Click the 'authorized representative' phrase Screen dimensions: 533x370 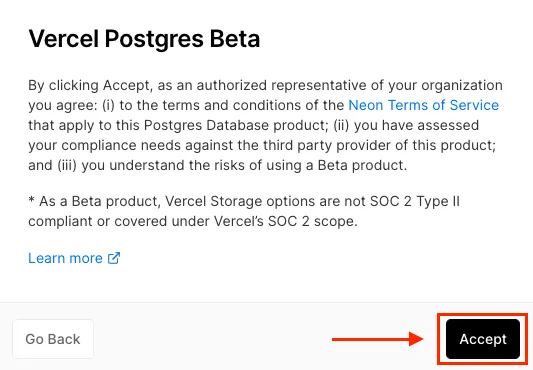pos(282,85)
